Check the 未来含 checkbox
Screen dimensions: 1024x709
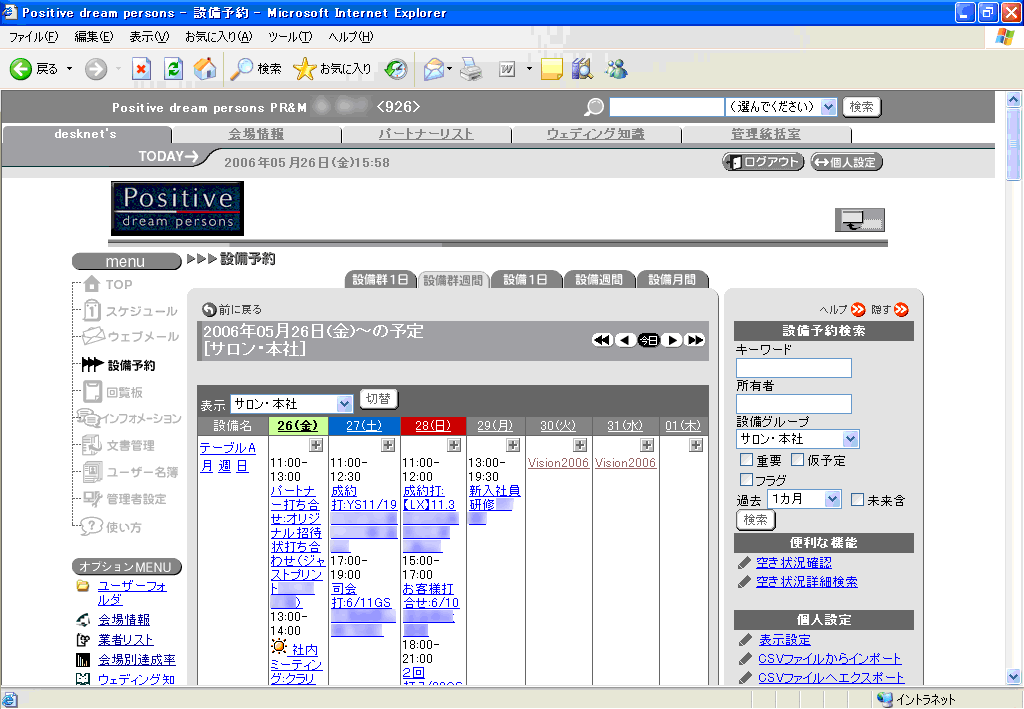857,499
